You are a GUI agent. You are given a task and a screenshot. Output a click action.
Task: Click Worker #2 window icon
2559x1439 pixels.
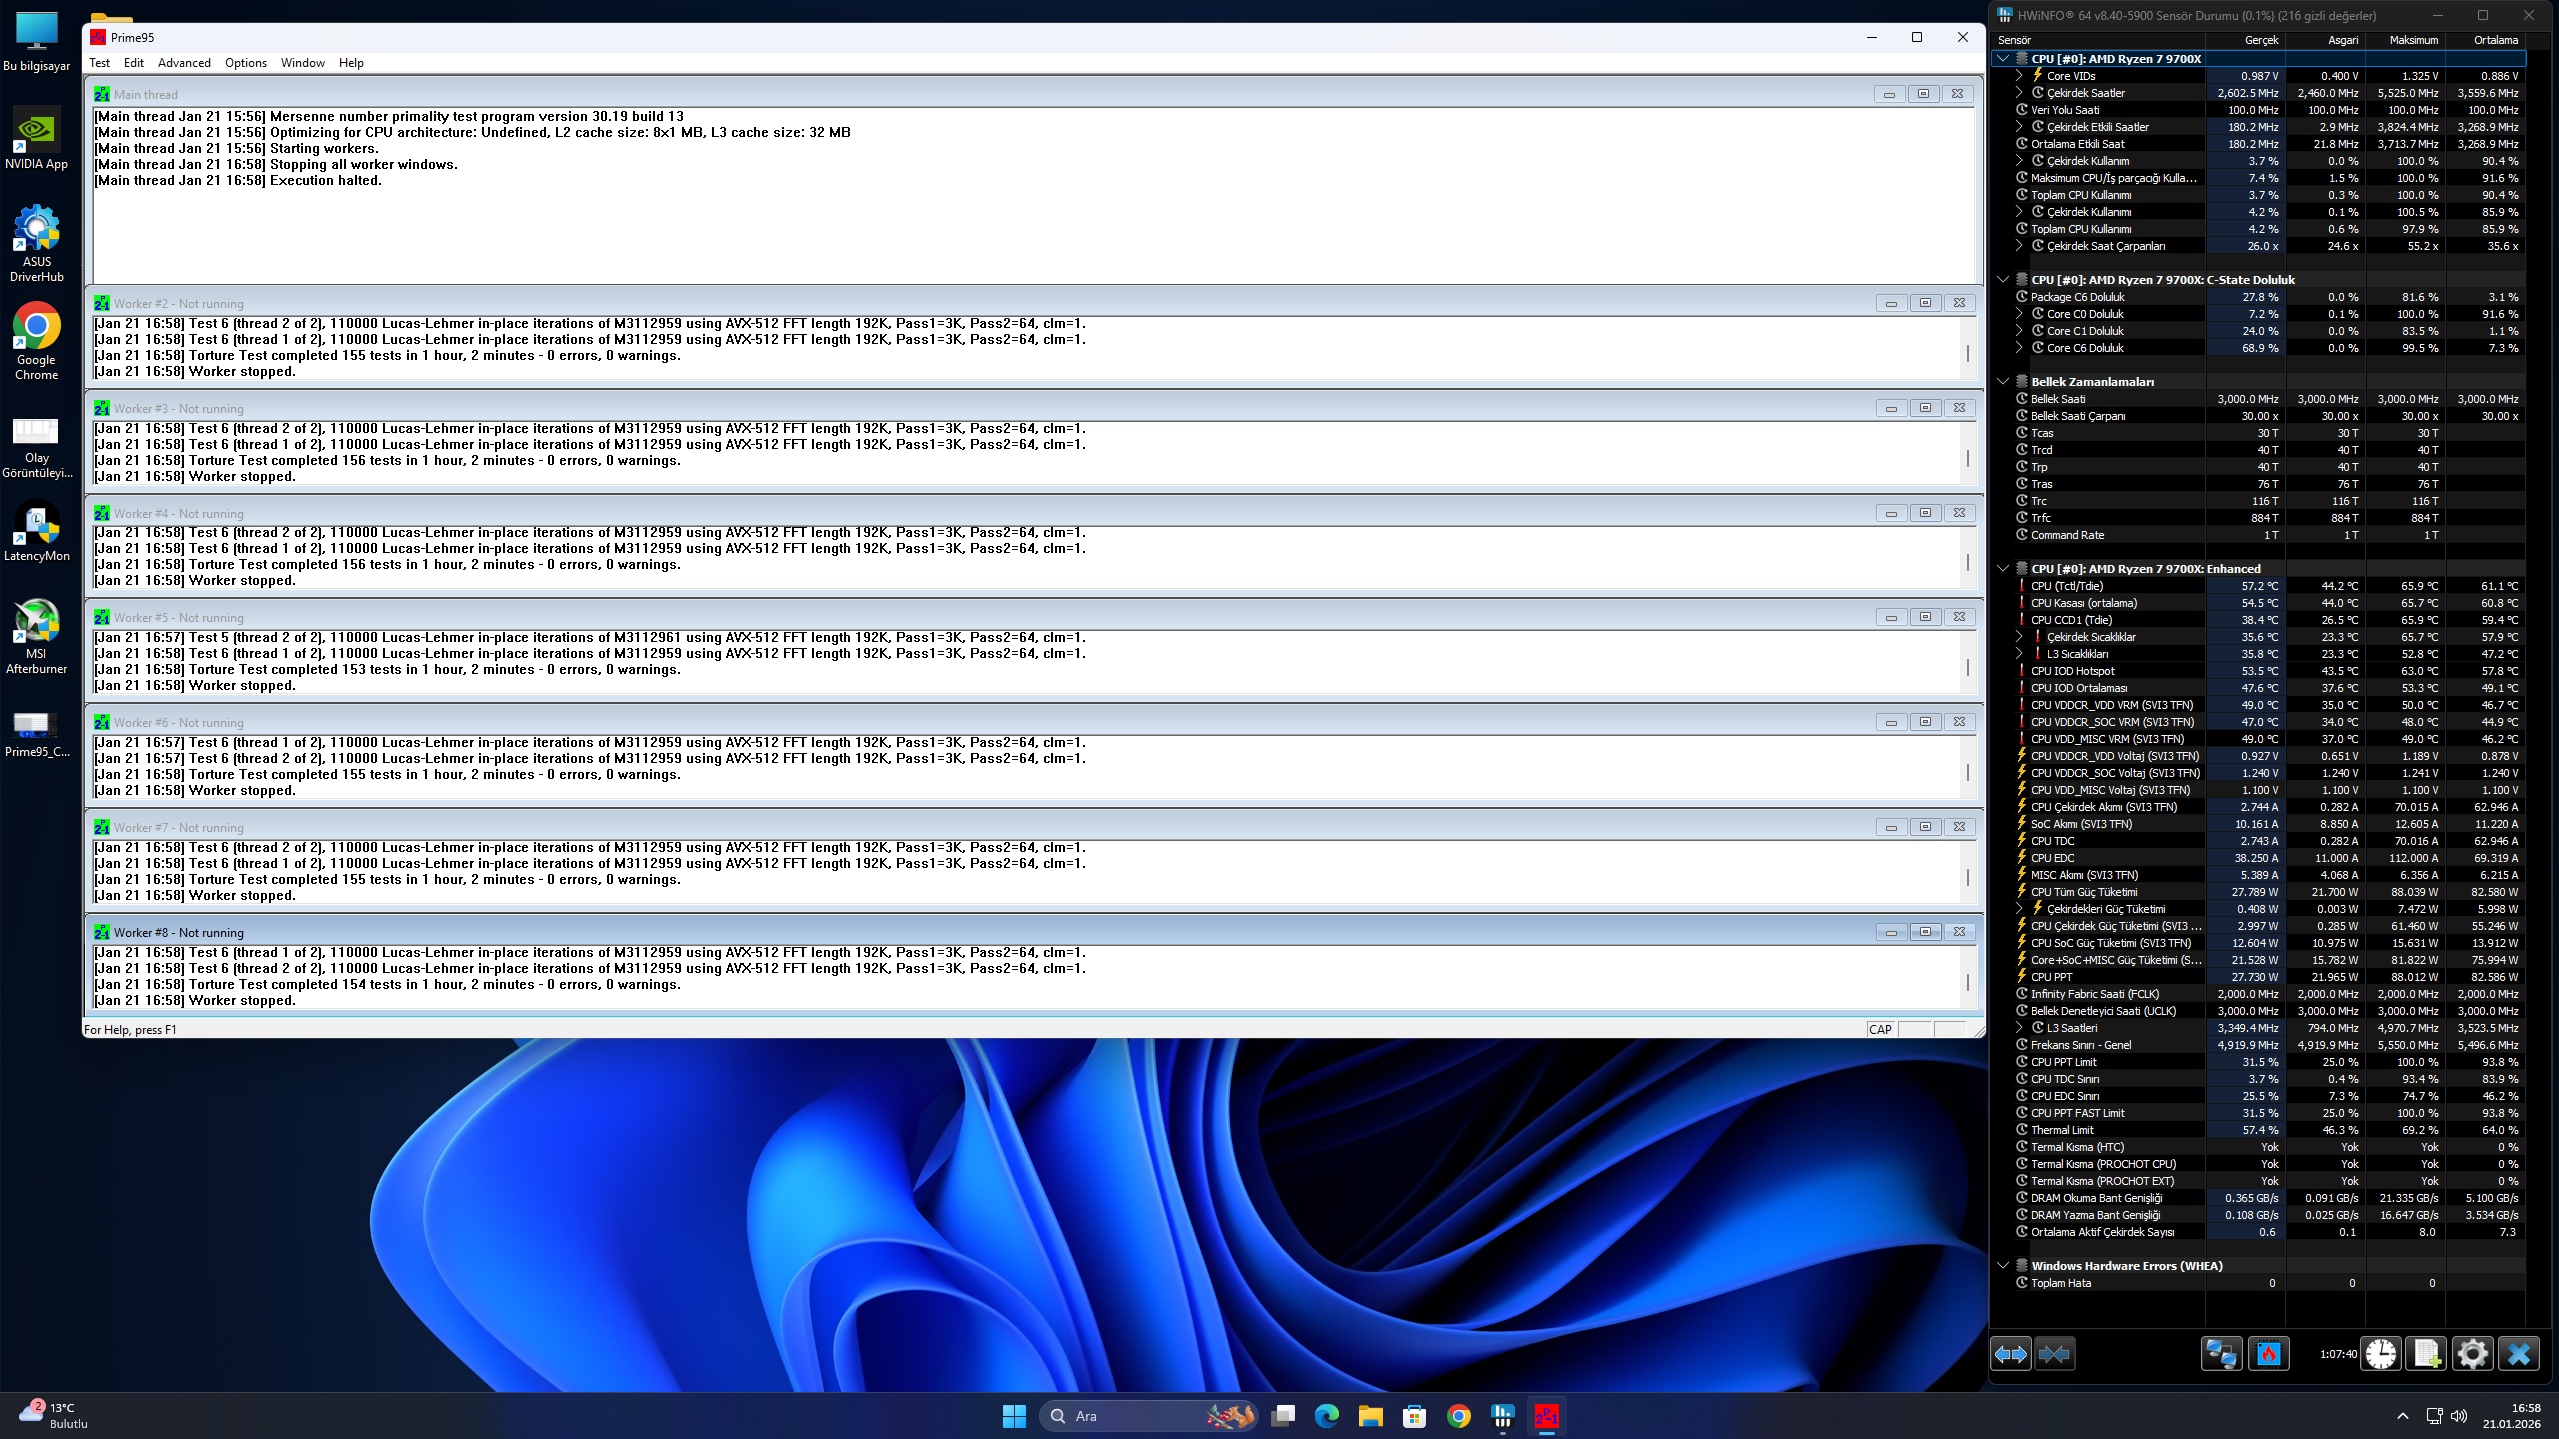click(102, 303)
